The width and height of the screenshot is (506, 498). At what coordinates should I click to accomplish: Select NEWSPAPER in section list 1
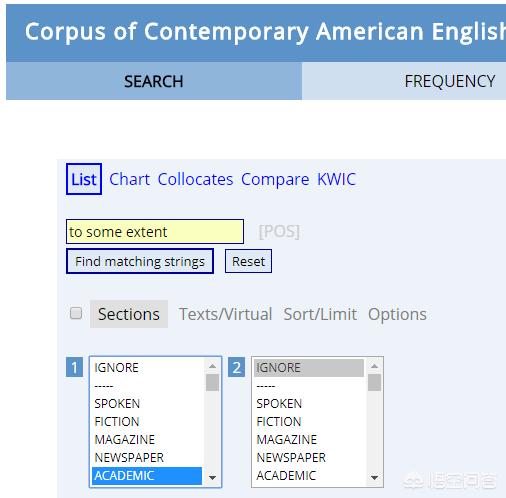(147, 457)
